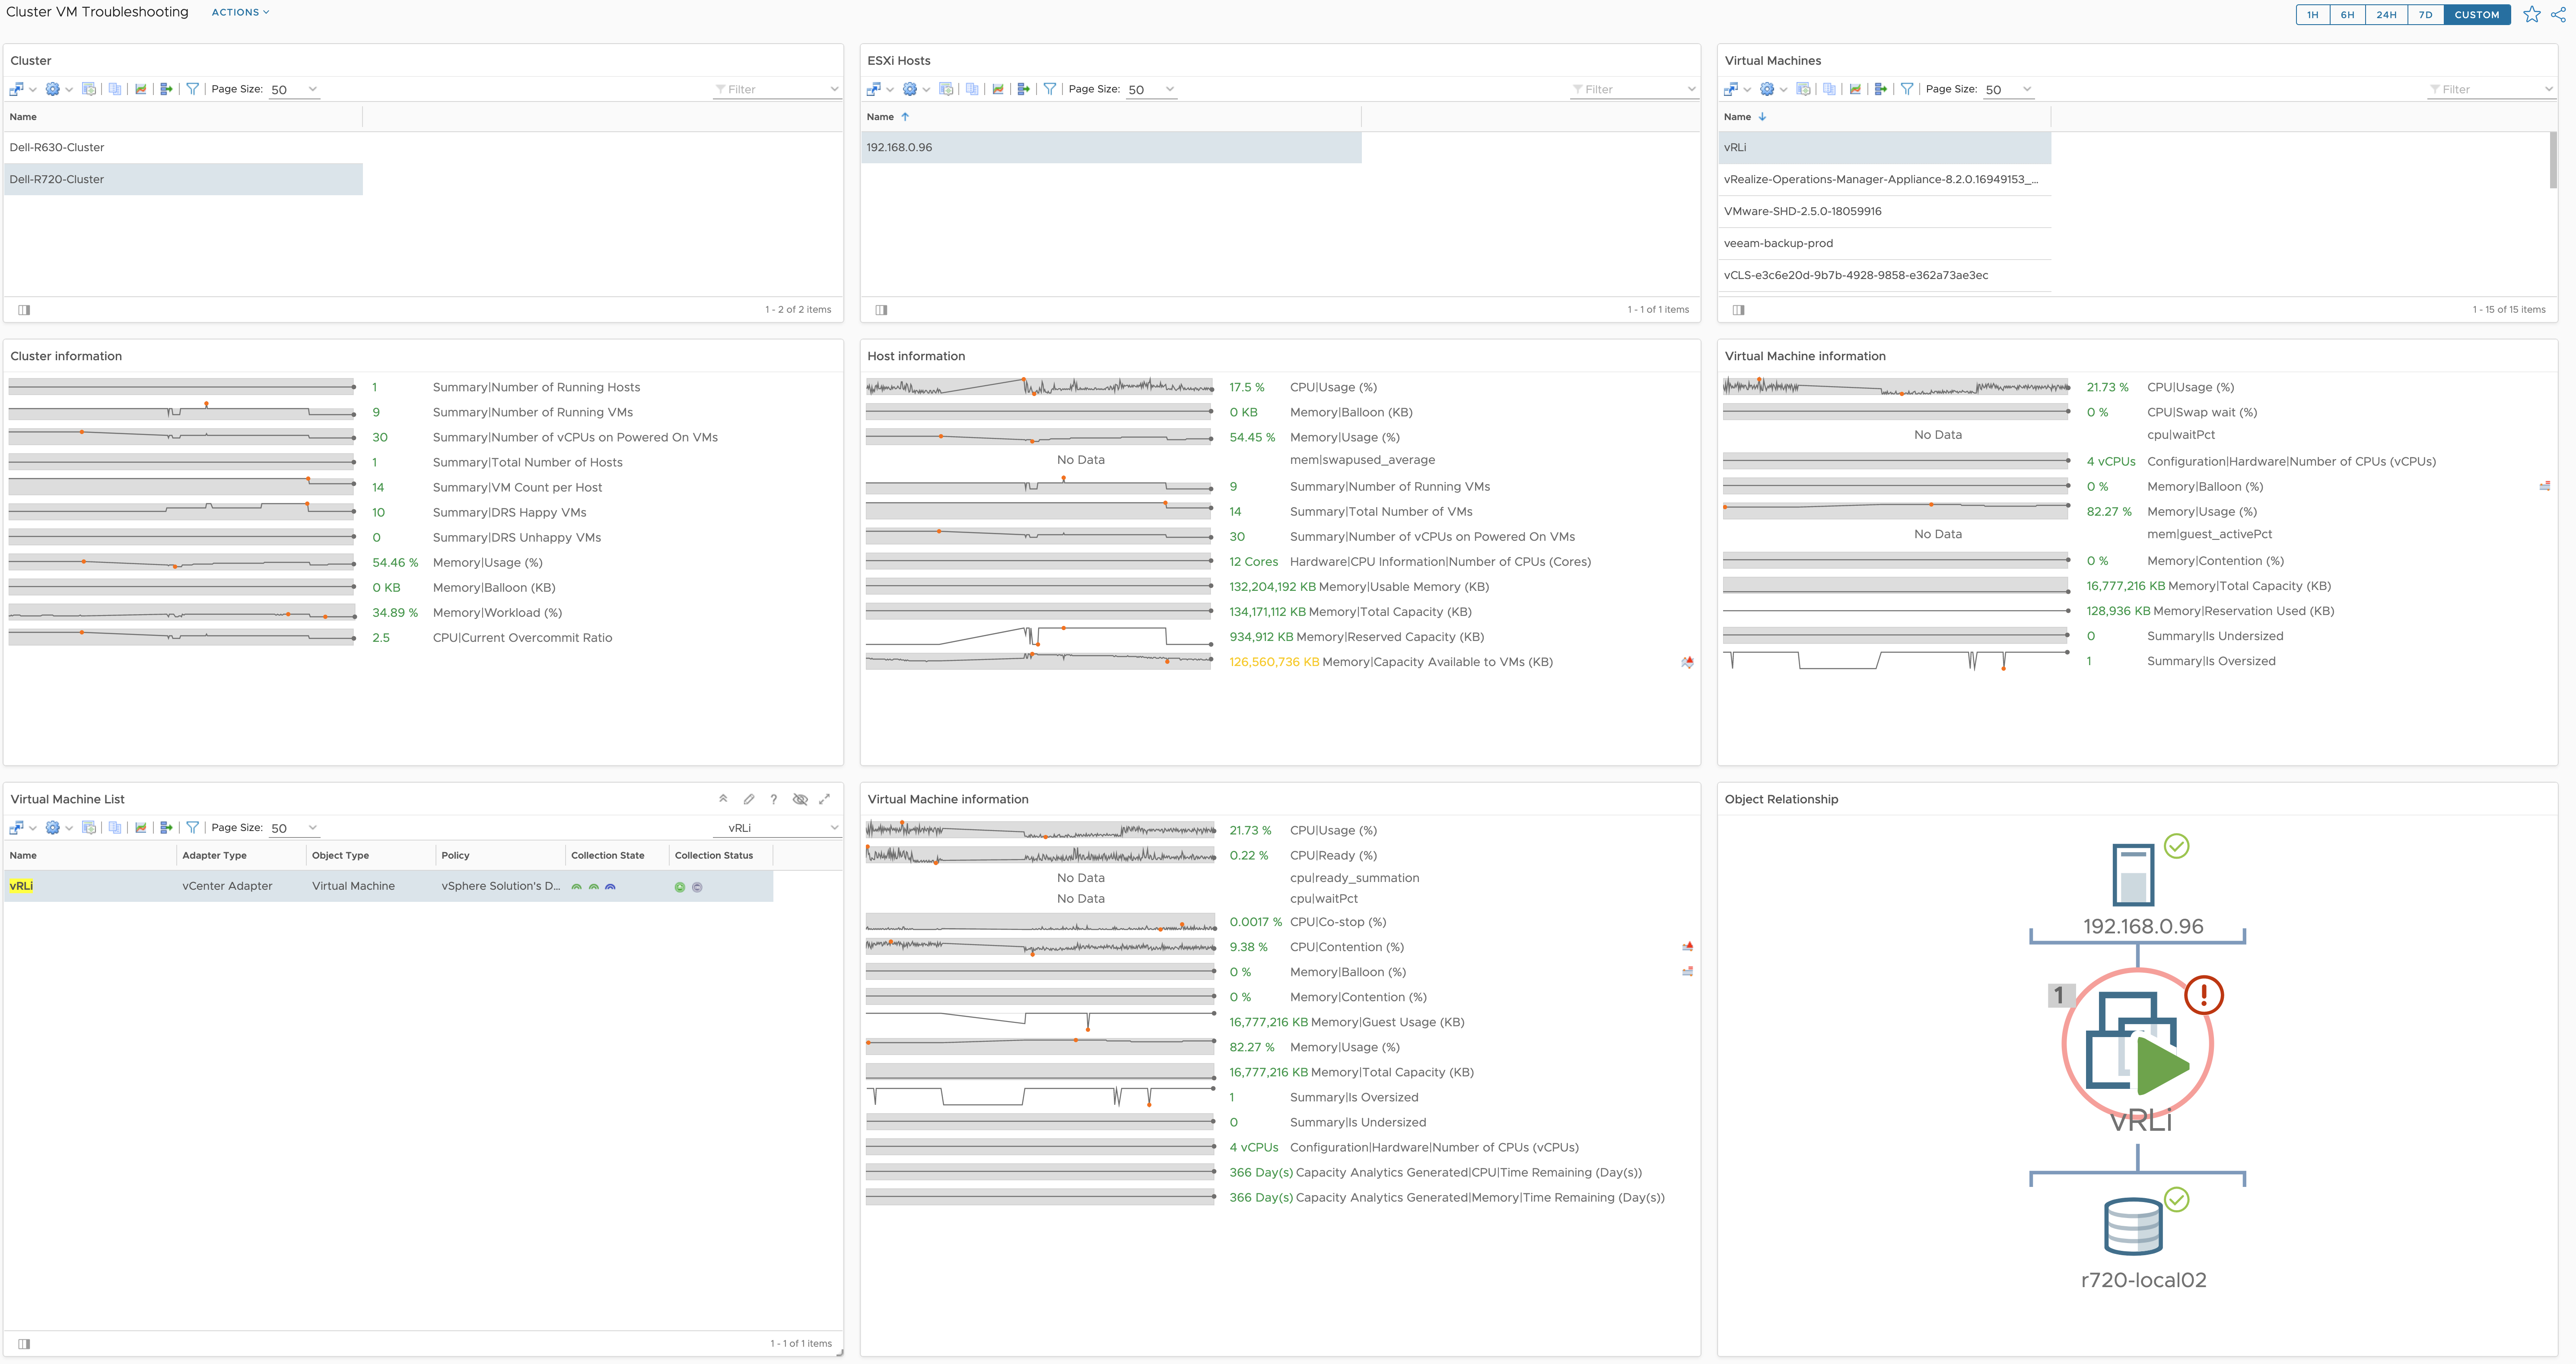This screenshot has width=2576, height=1364.
Task: Toggle column chooser at ESXi Hosts panel footer
Action: point(881,310)
